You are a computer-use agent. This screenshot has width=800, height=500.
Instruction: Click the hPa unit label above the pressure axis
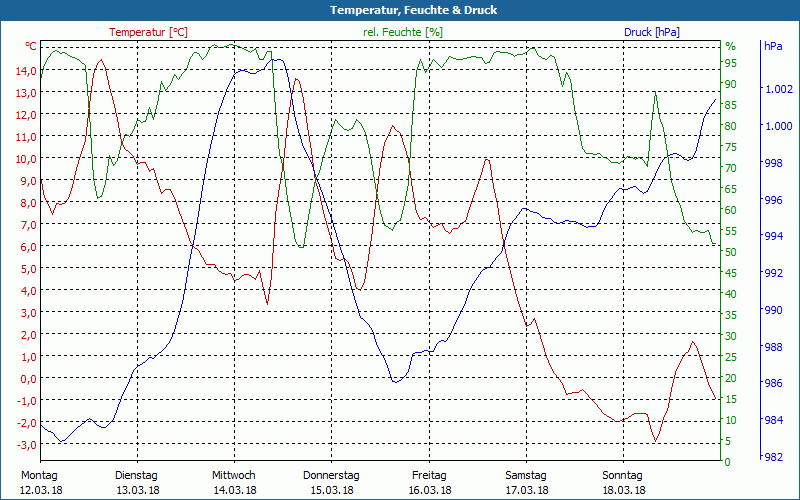point(773,46)
